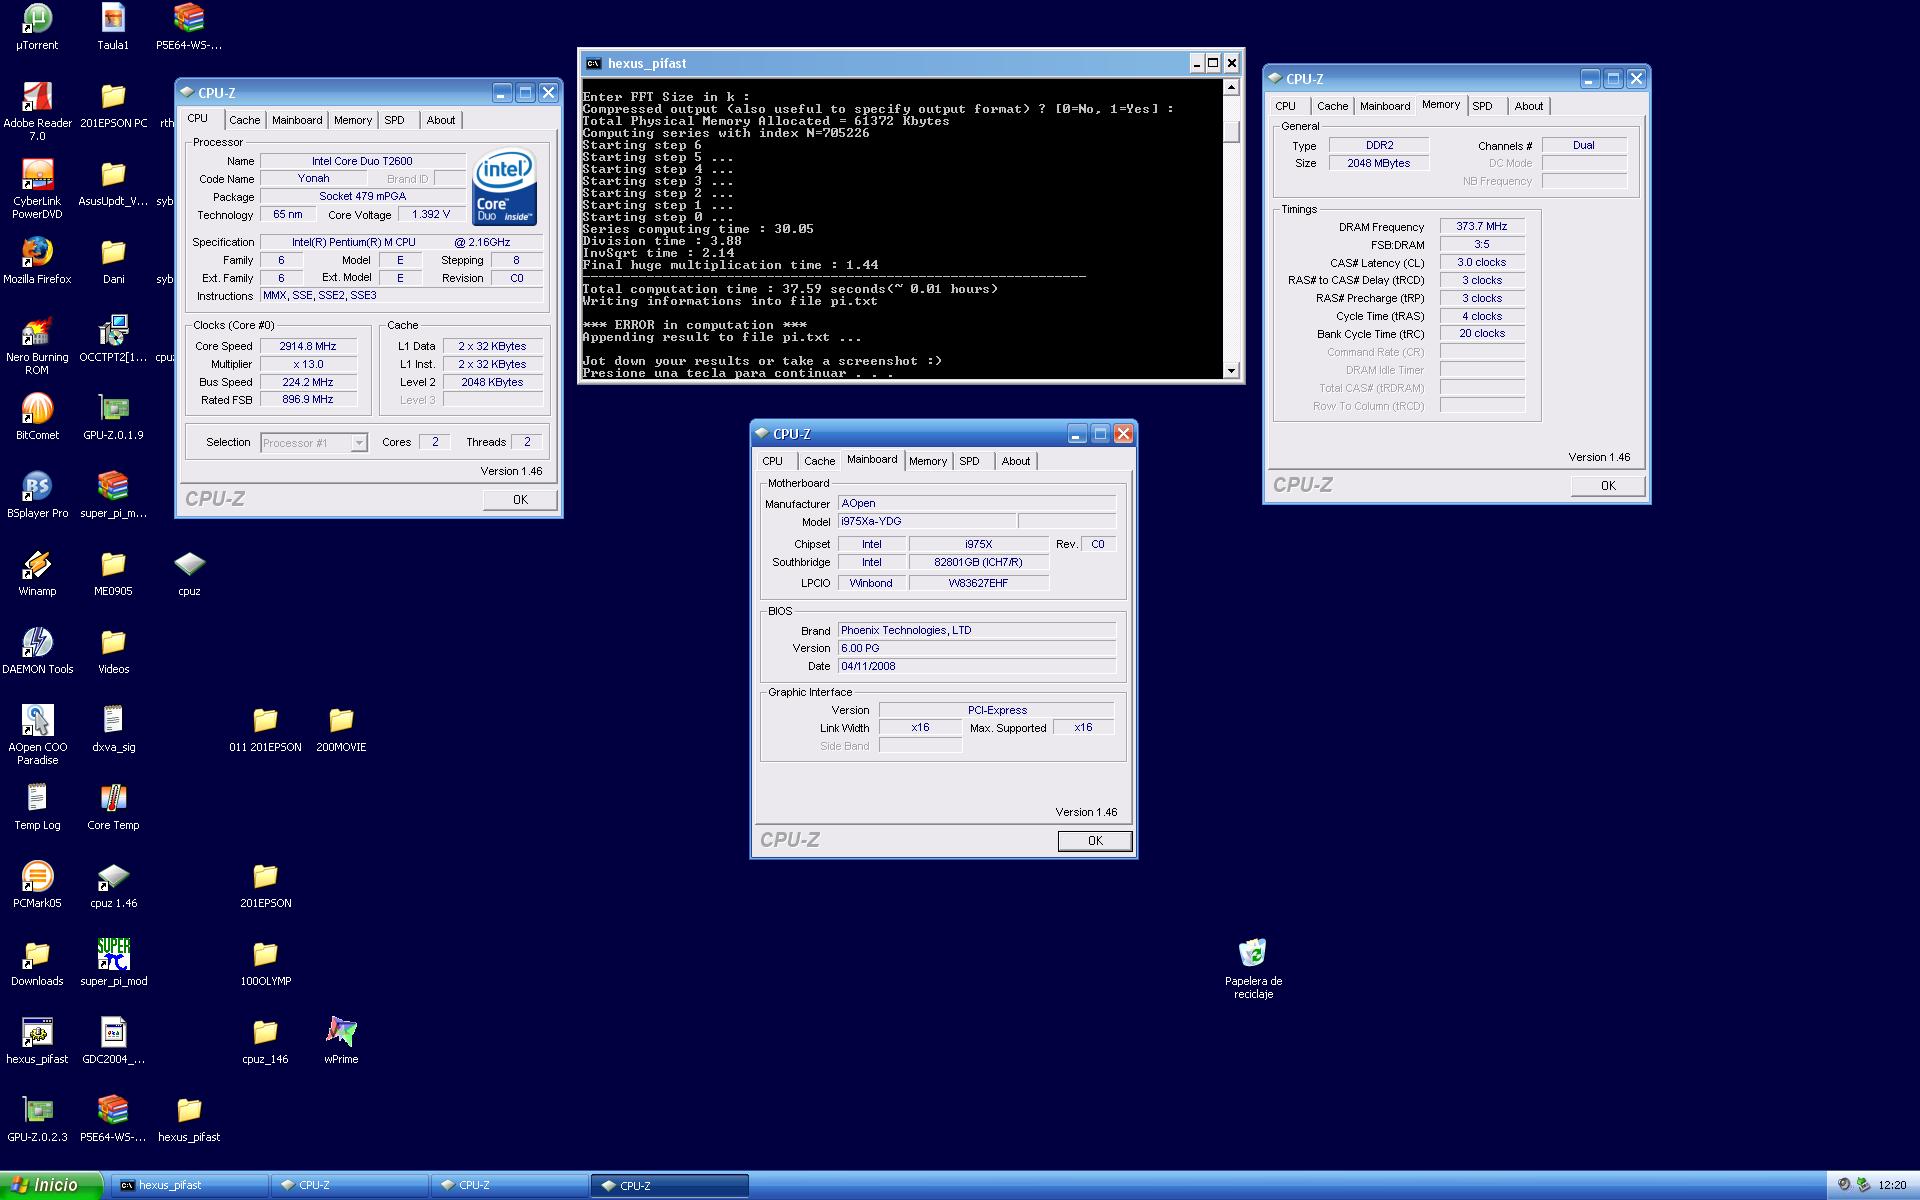Click the Multiplier x 13.0 field
1920x1200 pixels.
point(308,364)
